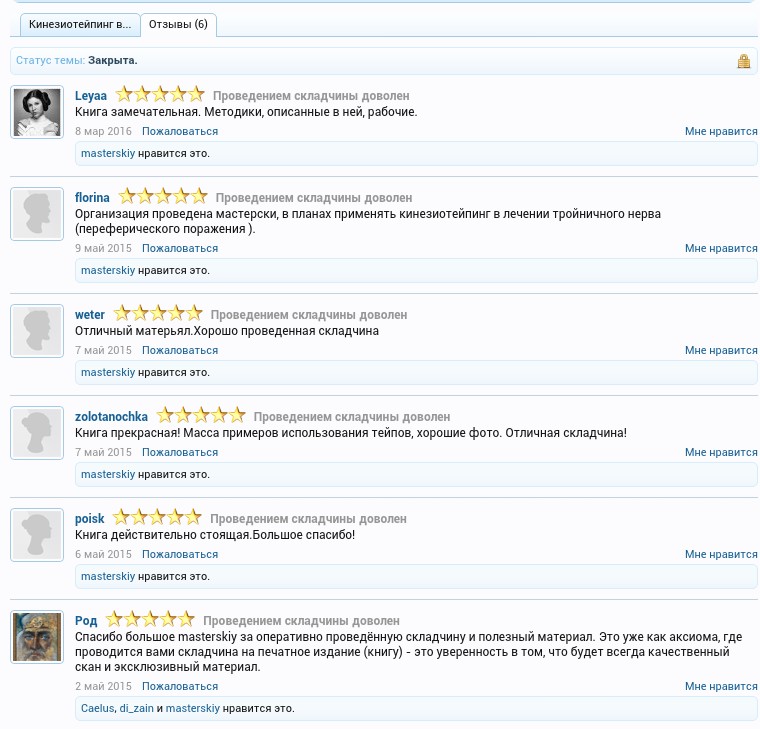Viewport: 760px width, 729px height.
Task: Click the star rating on zolotanochka's review
Action: (x=201, y=416)
